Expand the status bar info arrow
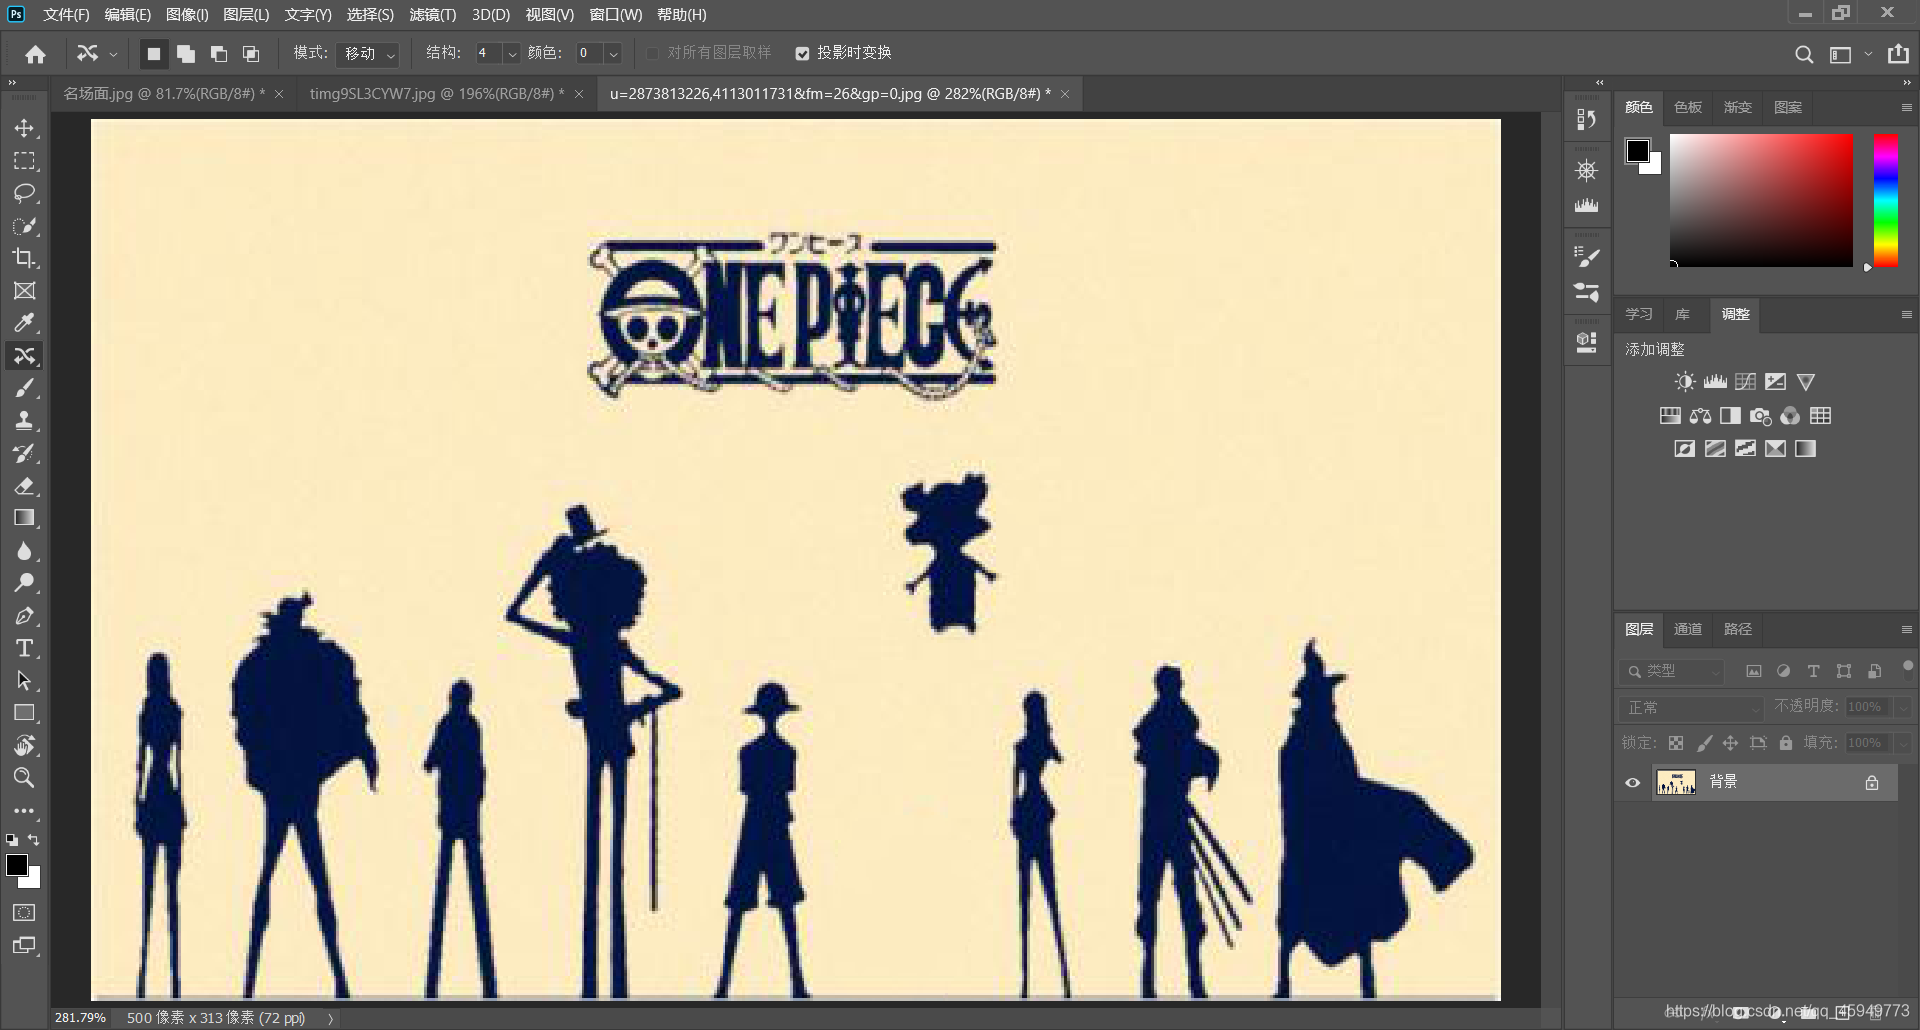The height and width of the screenshot is (1030, 1920). point(330,1018)
